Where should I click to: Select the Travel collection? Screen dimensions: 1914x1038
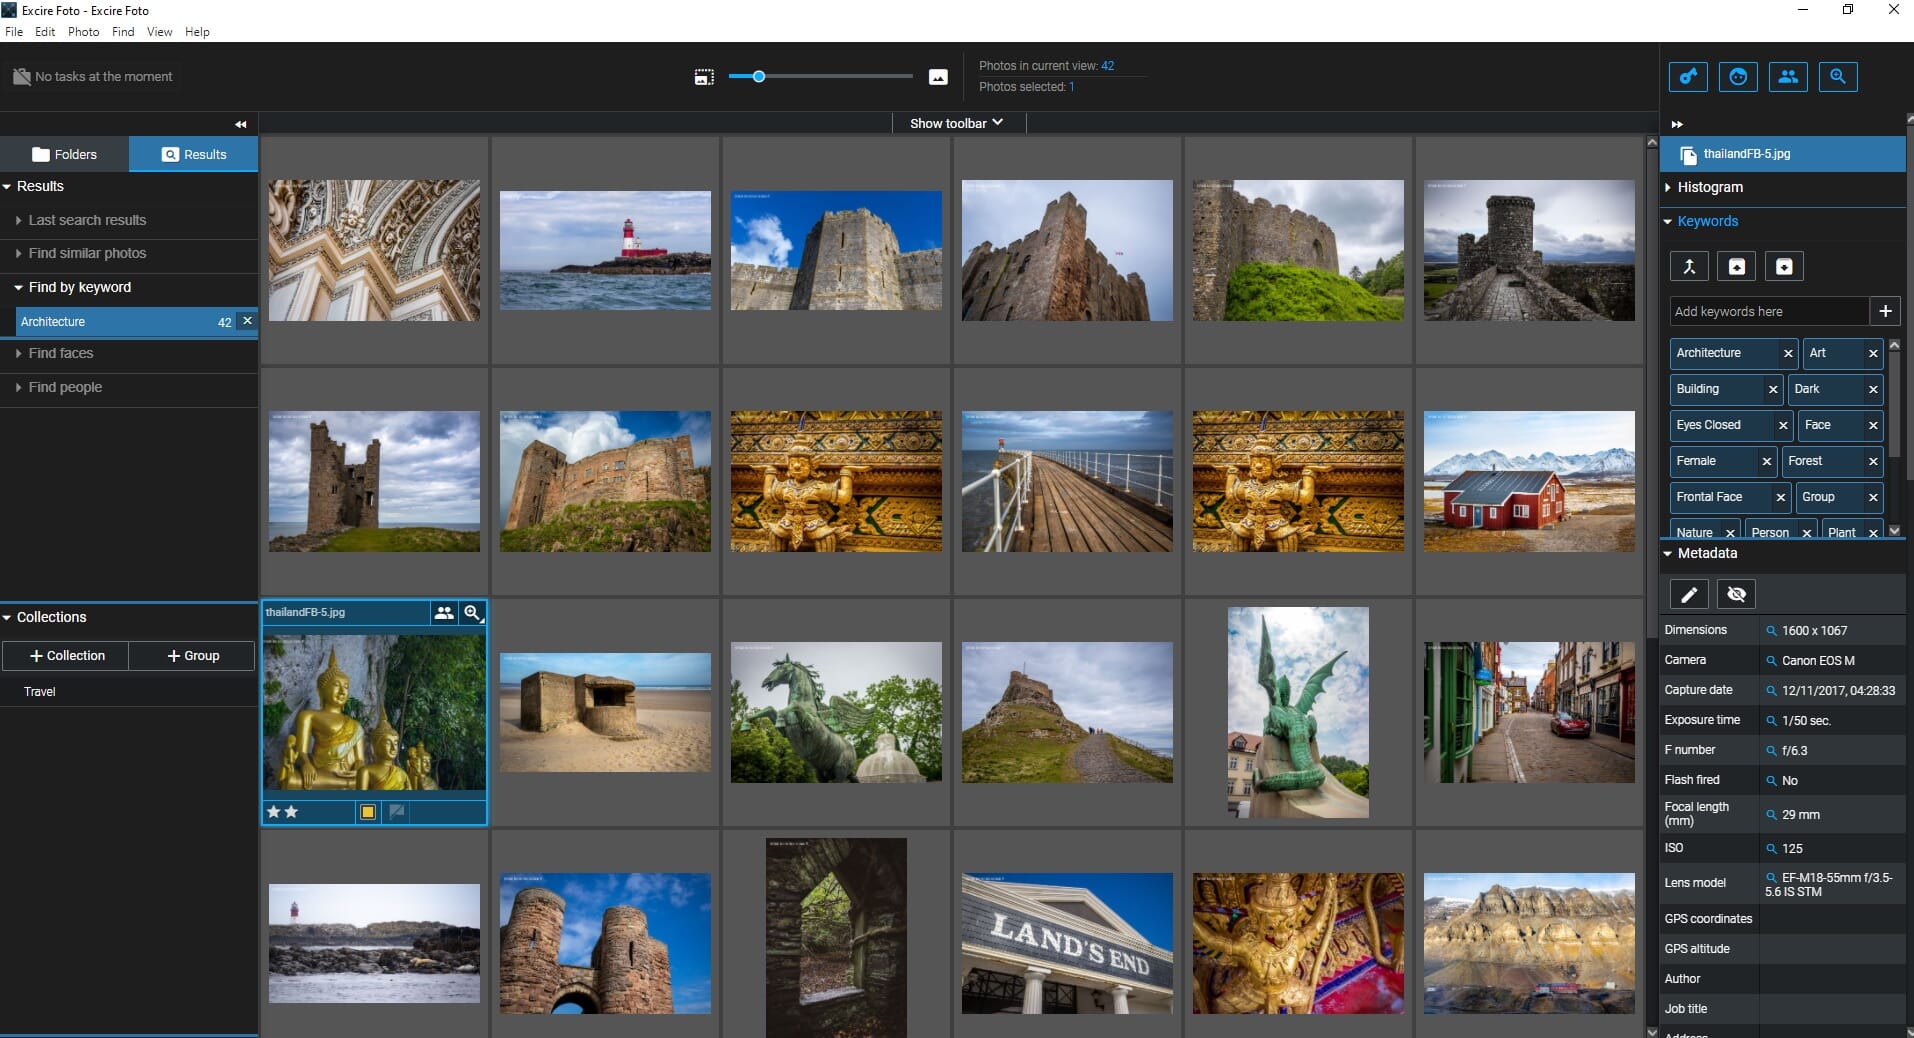[40, 691]
